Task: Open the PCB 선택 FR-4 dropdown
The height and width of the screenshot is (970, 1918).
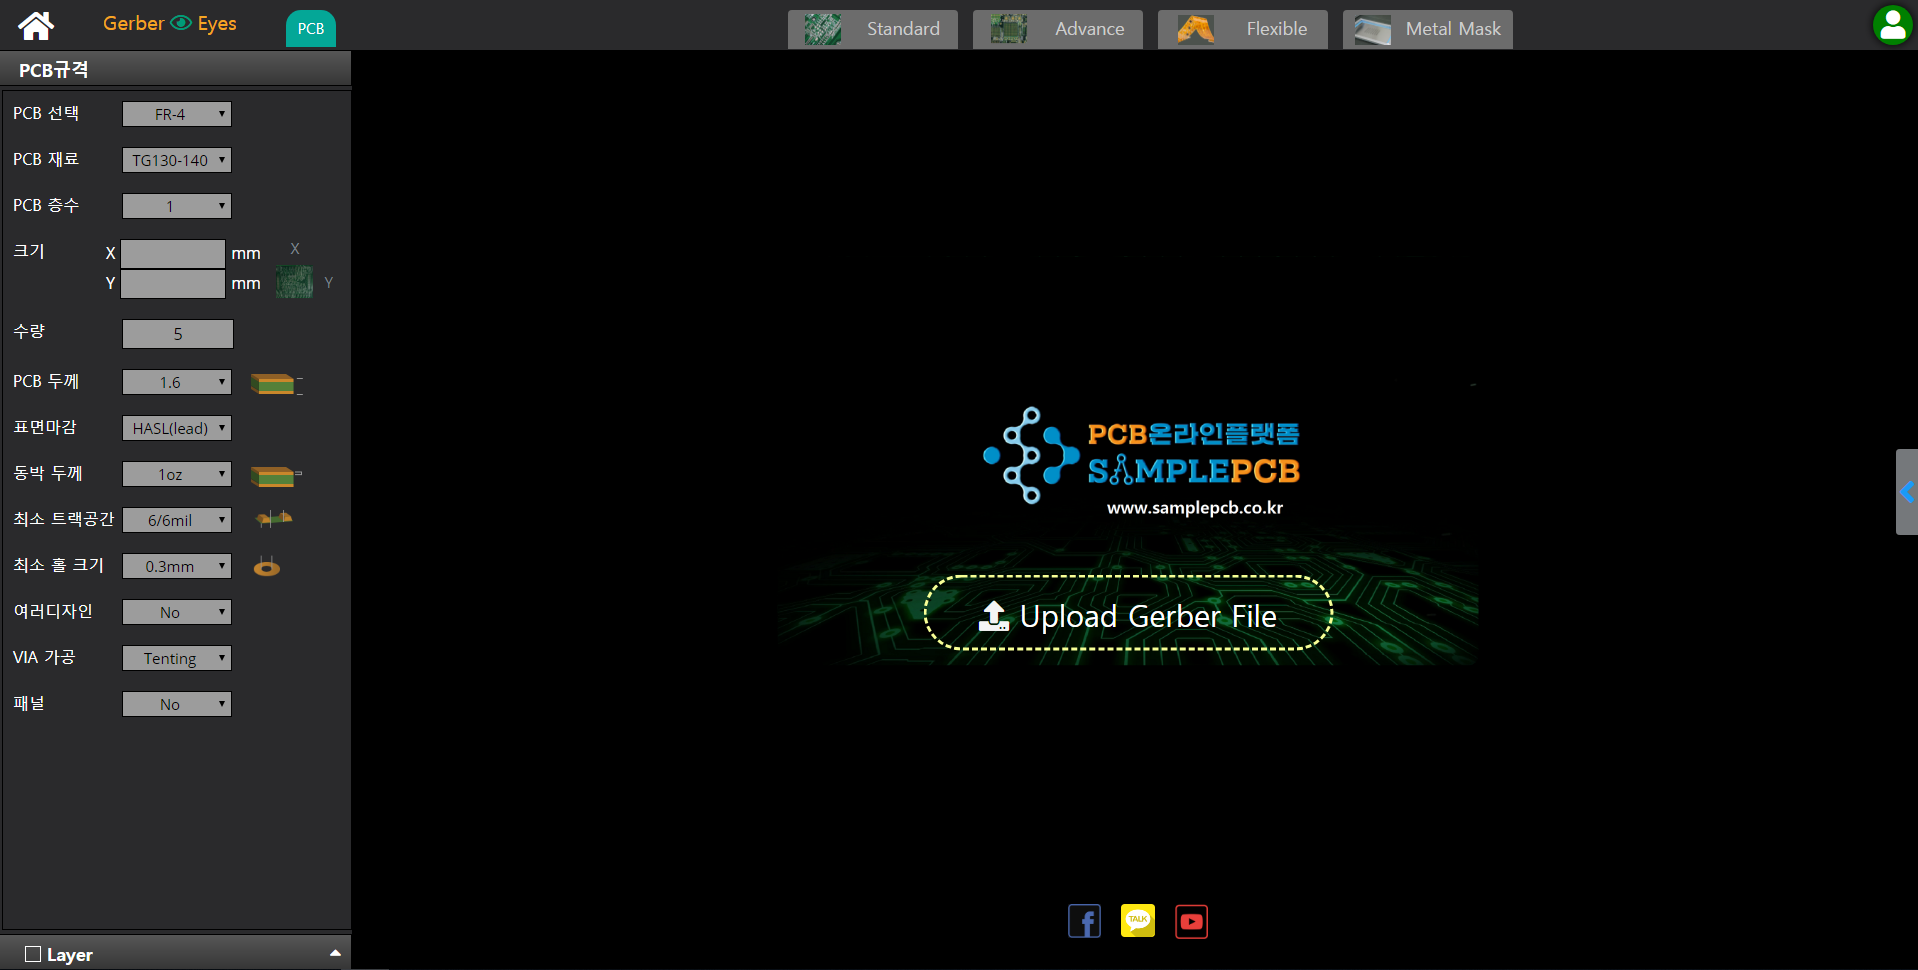Action: [x=177, y=114]
